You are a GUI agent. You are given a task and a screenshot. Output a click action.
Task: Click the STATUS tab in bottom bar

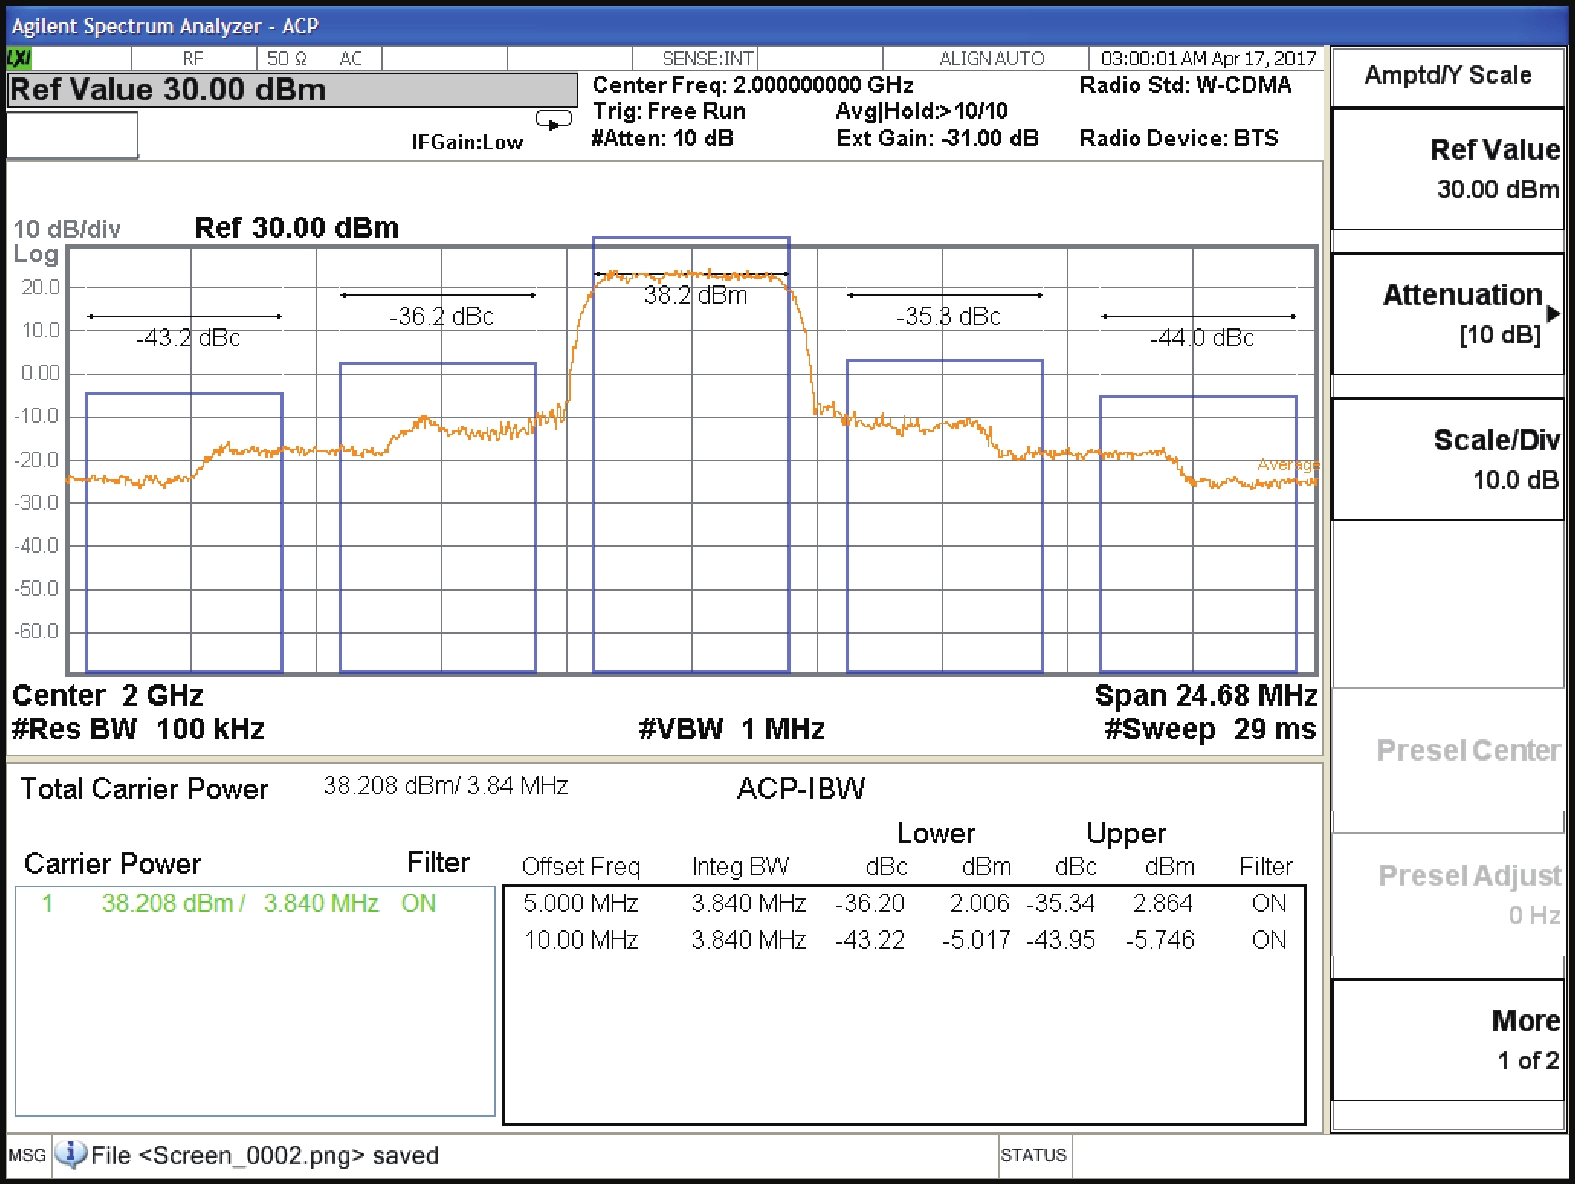1033,1155
